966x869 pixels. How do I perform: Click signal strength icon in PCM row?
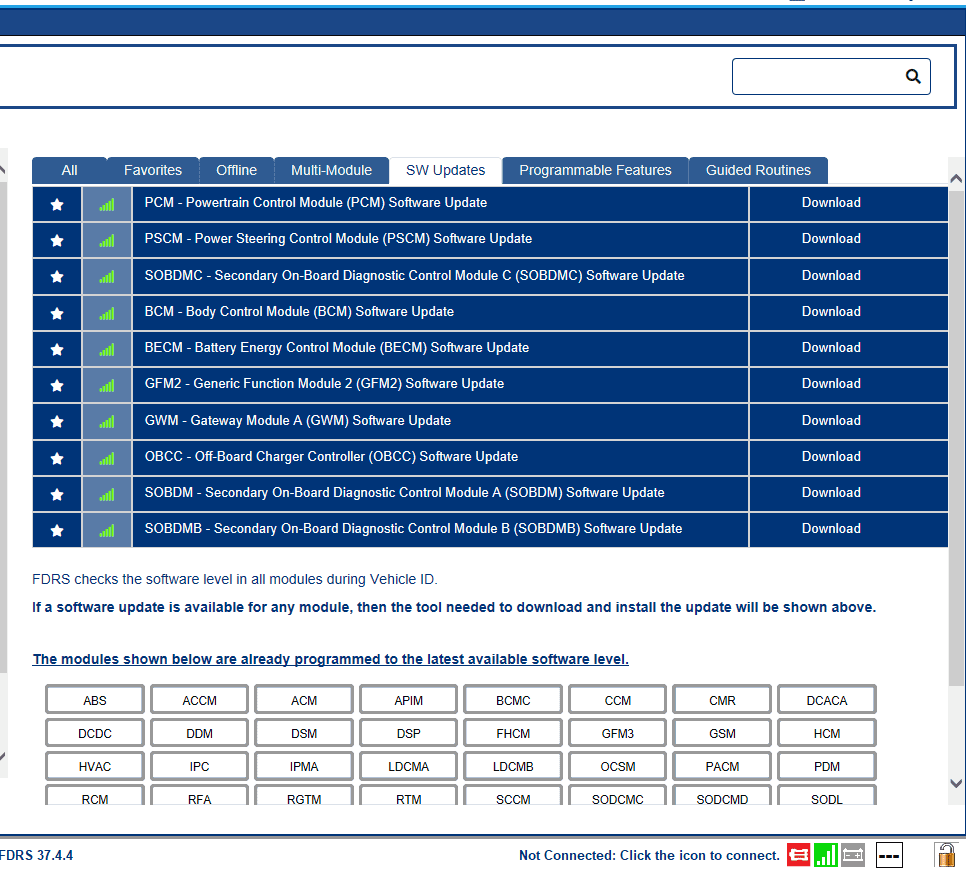[107, 204]
